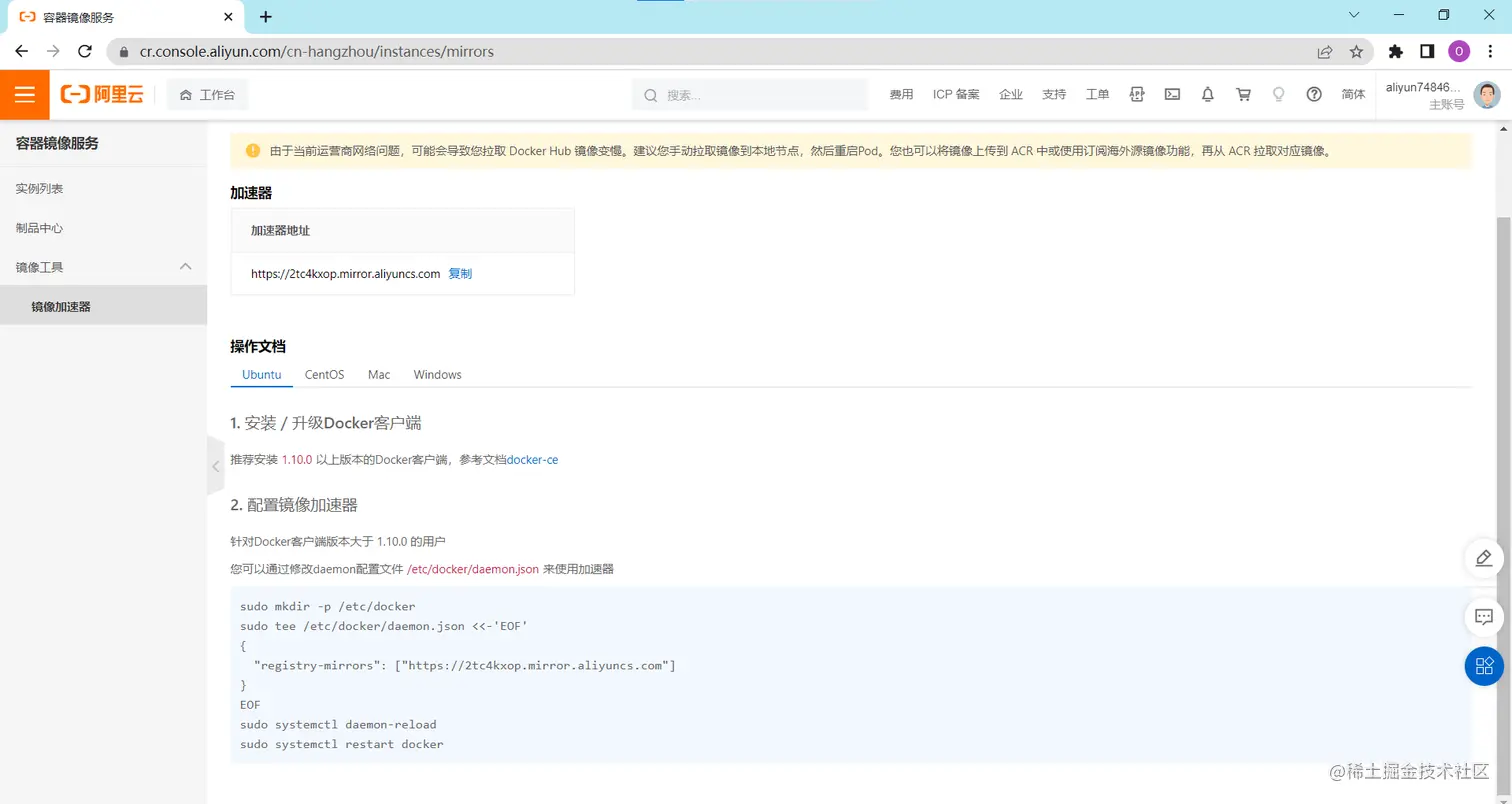This screenshot has width=1512, height=804.
Task: Open browser extensions puzzle icon
Action: tap(1396, 51)
